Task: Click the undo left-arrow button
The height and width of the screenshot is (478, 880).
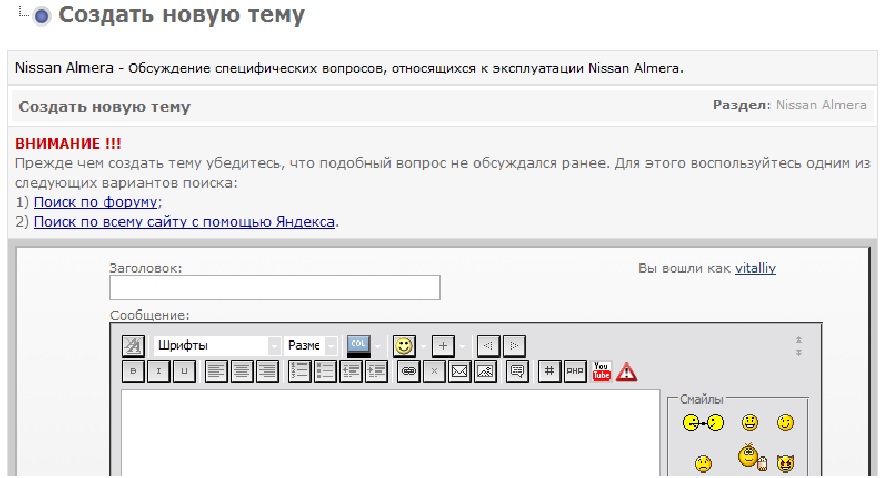Action: coord(488,346)
